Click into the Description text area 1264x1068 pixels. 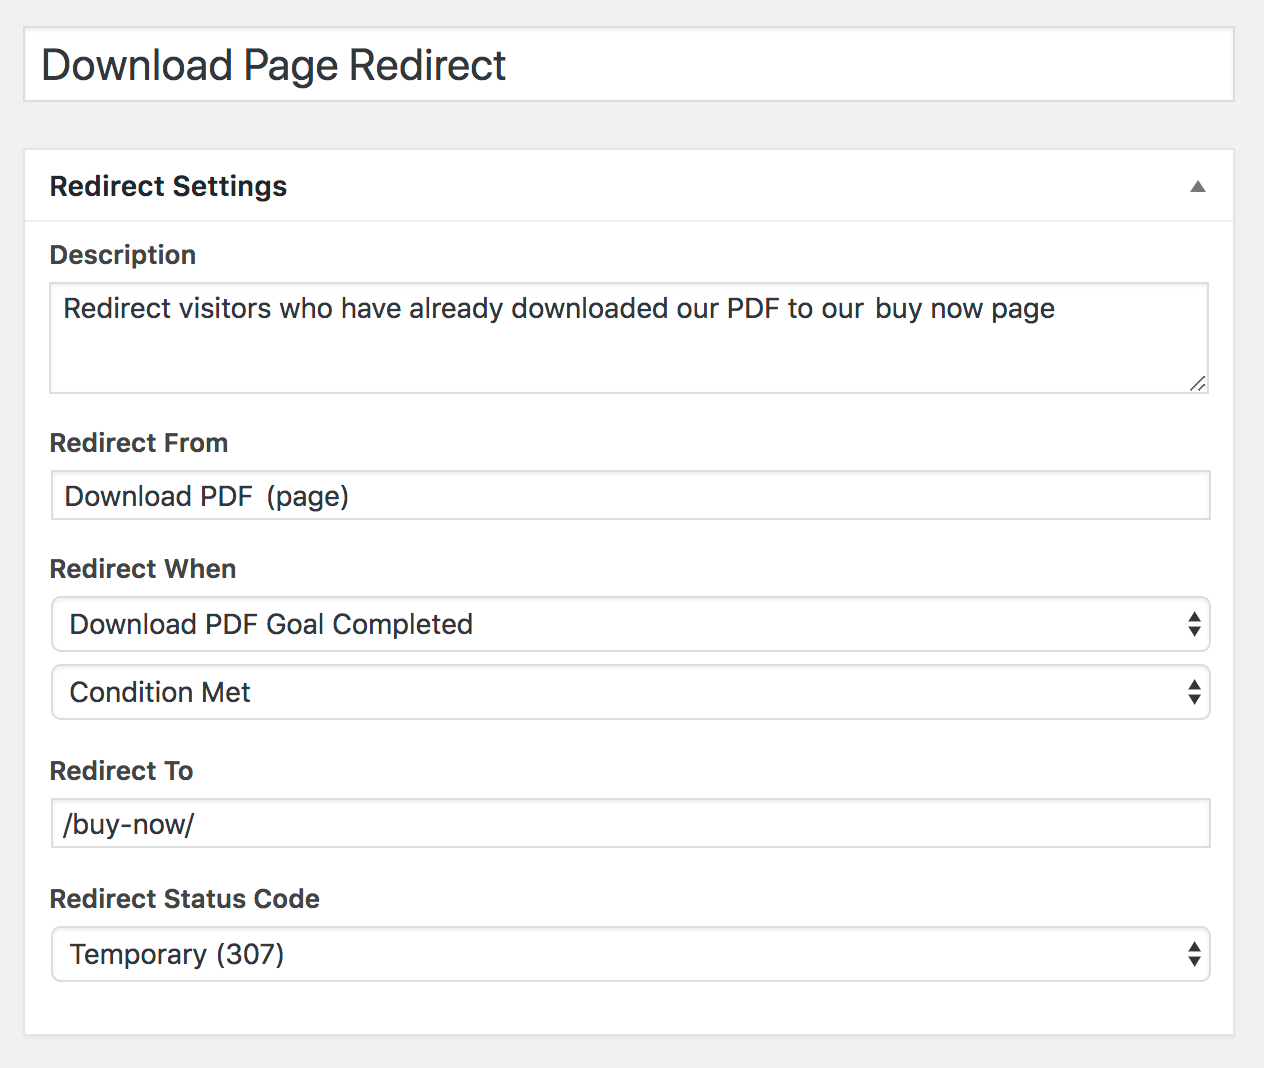pos(629,338)
